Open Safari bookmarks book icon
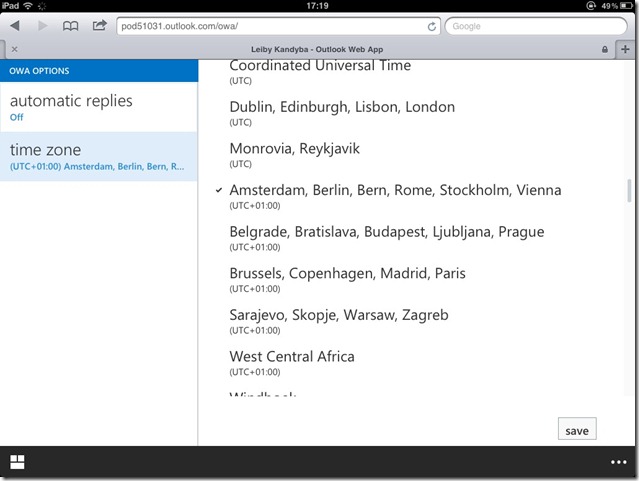The width and height of the screenshot is (639, 481). 71,26
